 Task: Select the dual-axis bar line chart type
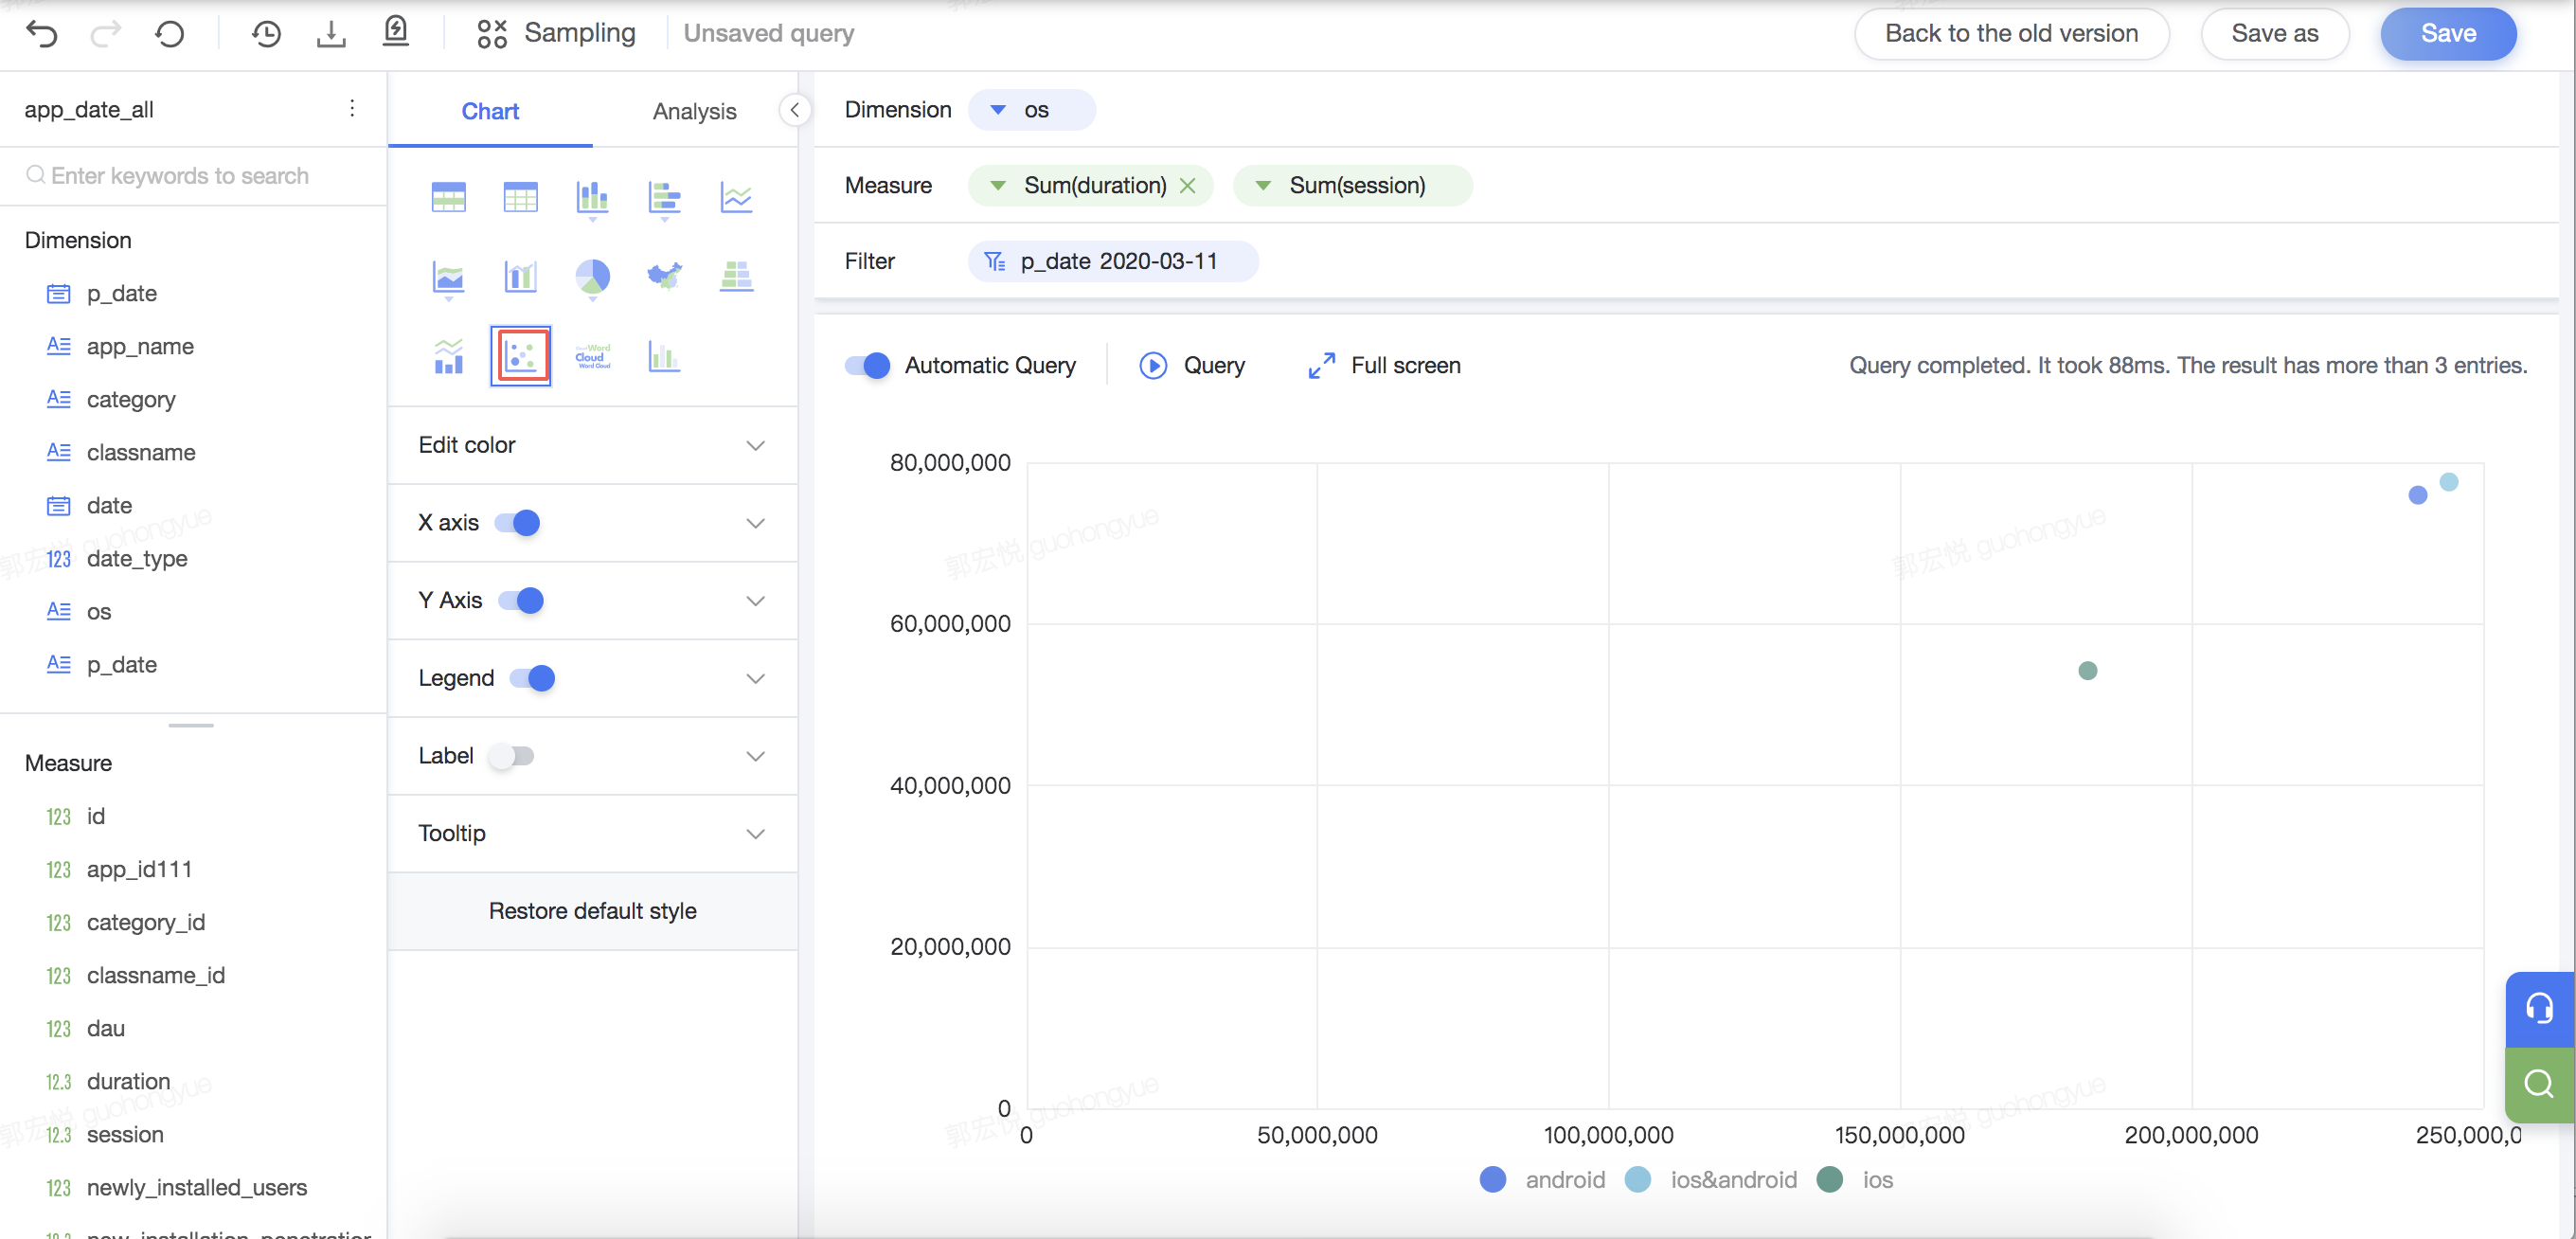520,276
